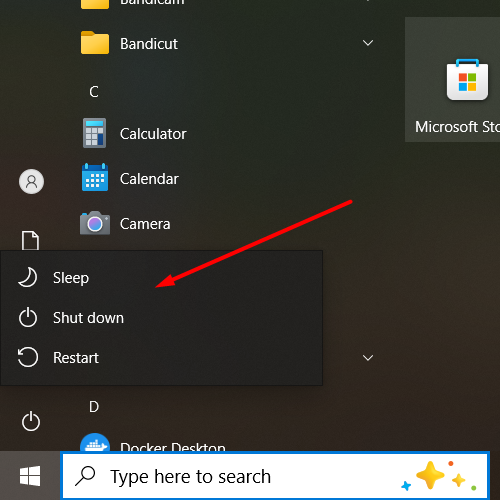Viewport: 500px width, 500px height.
Task: Expand the Bandicut folder chevron
Action: point(368,43)
